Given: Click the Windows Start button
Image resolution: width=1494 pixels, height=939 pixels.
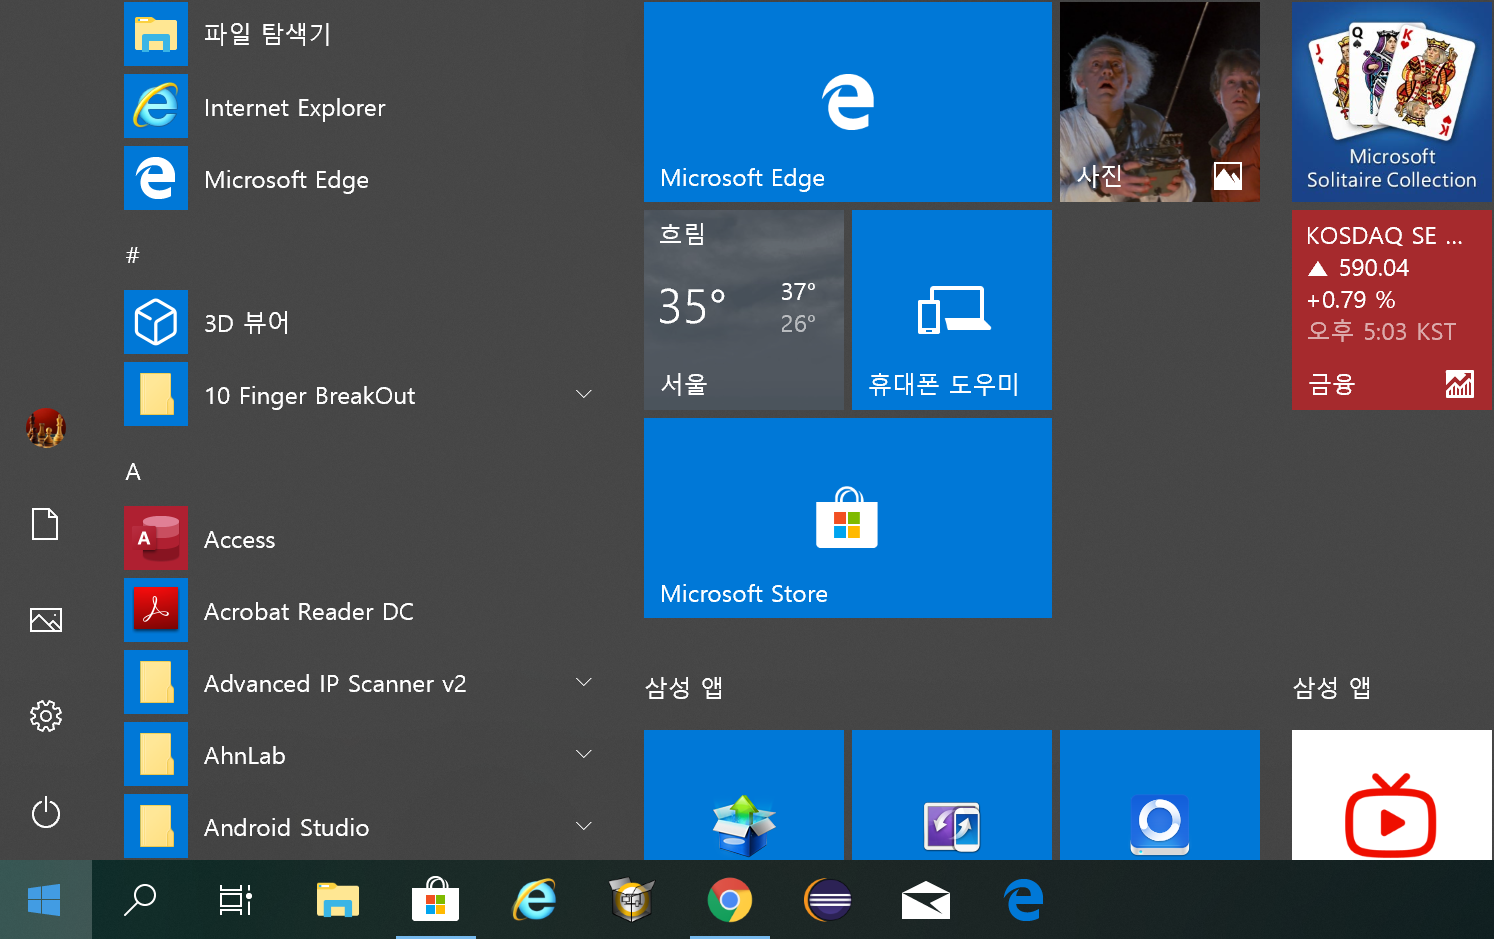Looking at the screenshot, I should coord(45,900).
